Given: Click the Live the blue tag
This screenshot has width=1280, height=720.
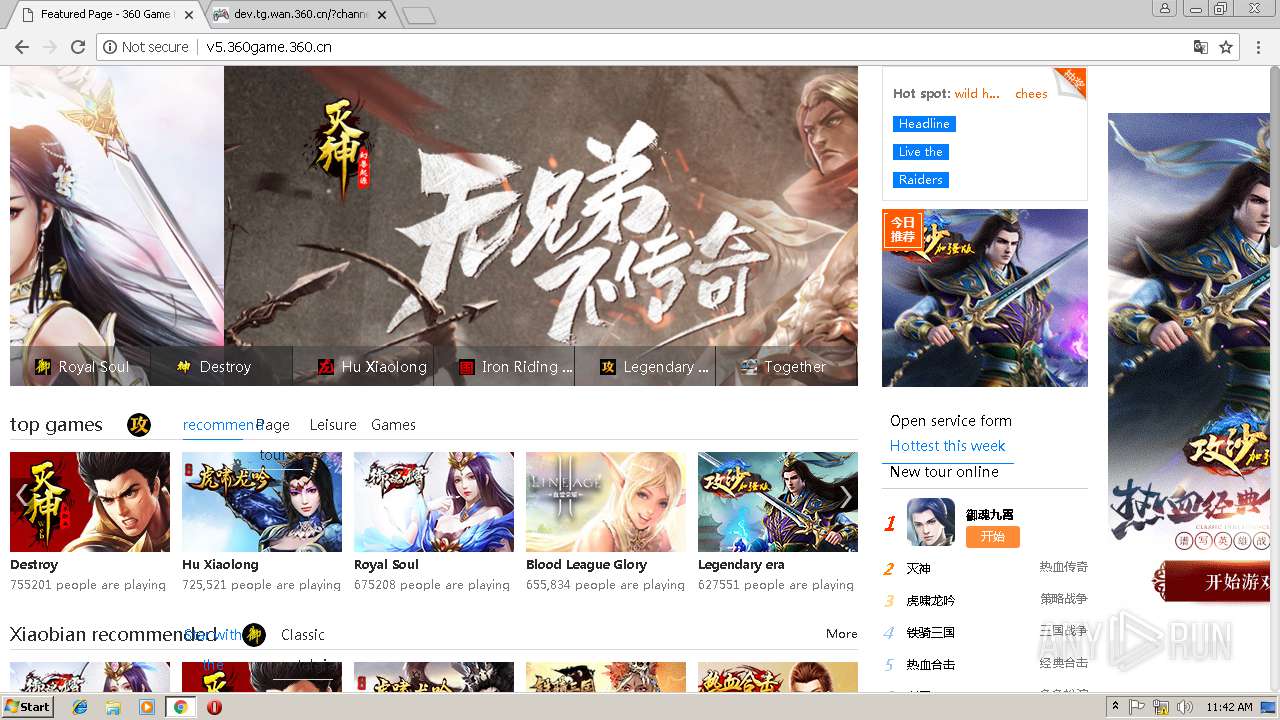Looking at the screenshot, I should (921, 152).
